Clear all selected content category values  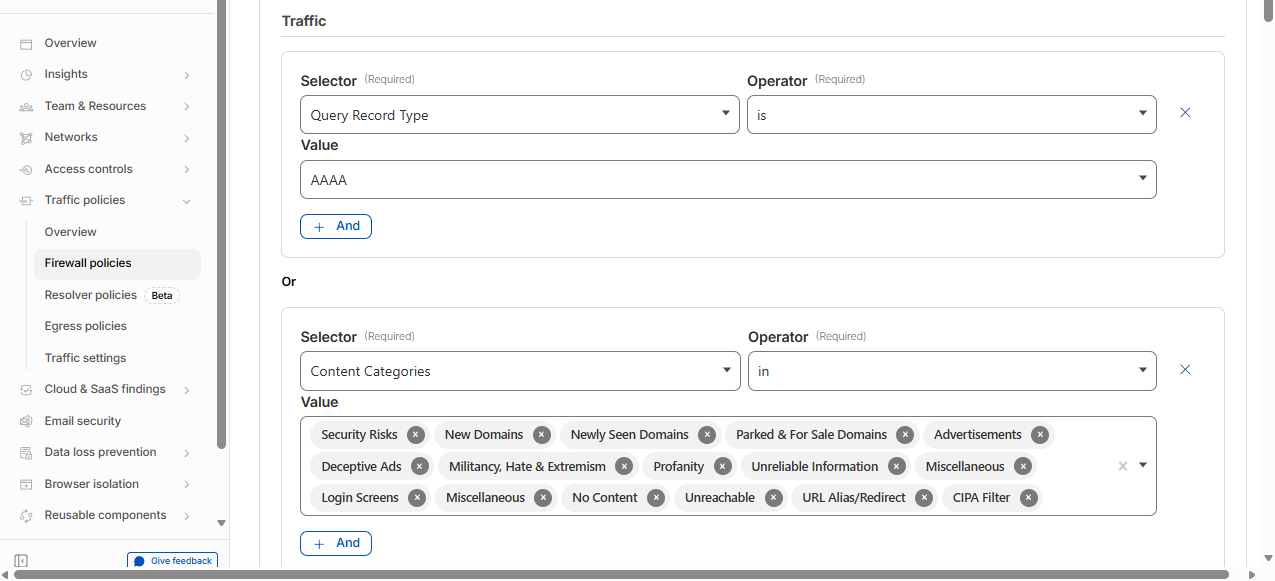(1122, 466)
